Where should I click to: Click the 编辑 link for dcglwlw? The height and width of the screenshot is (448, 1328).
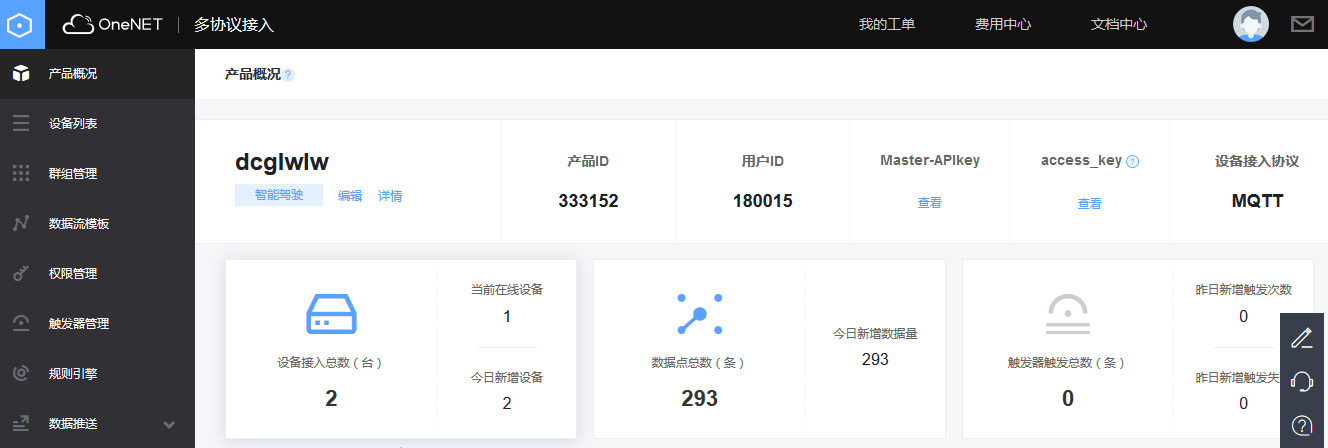click(x=350, y=196)
